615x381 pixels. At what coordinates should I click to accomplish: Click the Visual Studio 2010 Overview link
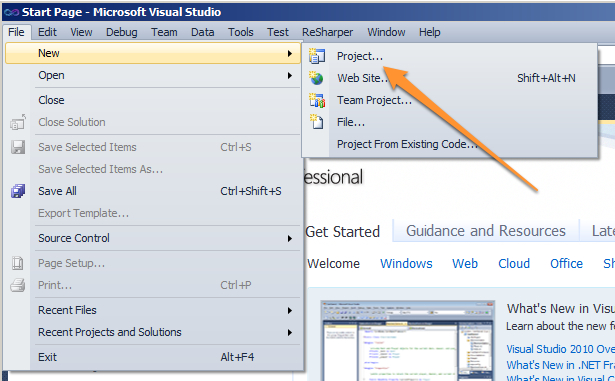(x=560, y=349)
